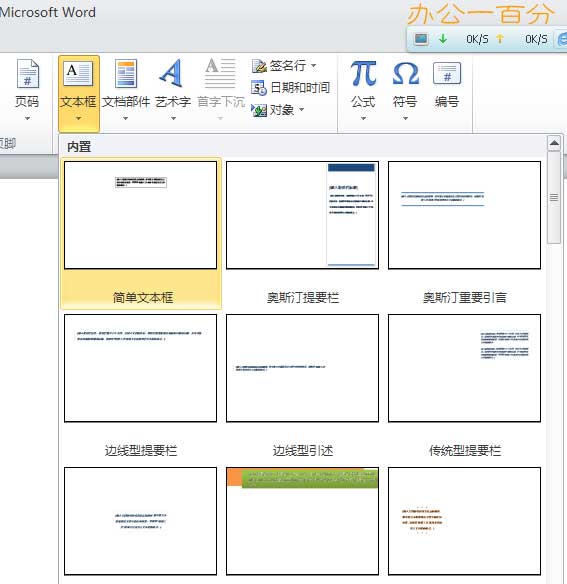This screenshot has width=567, height=584.
Task: Expand the 对象 dropdown arrow
Action: pos(302,110)
